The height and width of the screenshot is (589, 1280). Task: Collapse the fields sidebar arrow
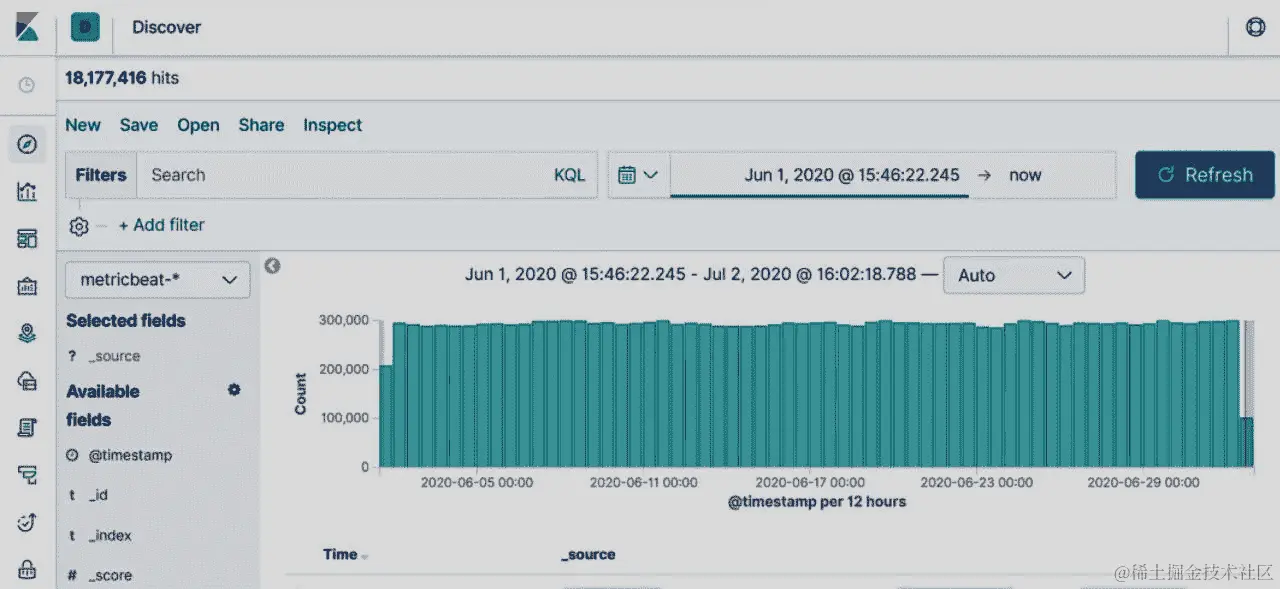click(272, 266)
